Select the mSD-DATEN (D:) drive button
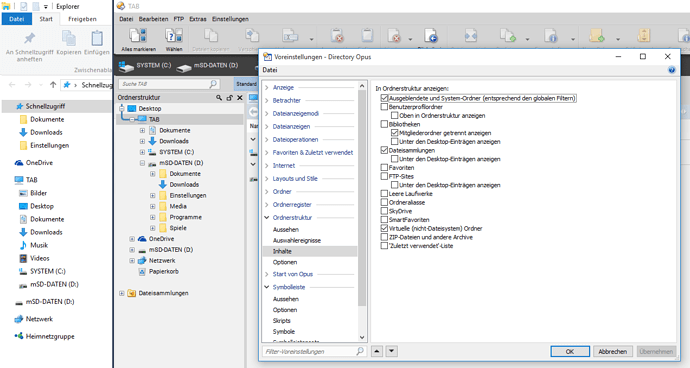690x368 pixels. [207, 66]
